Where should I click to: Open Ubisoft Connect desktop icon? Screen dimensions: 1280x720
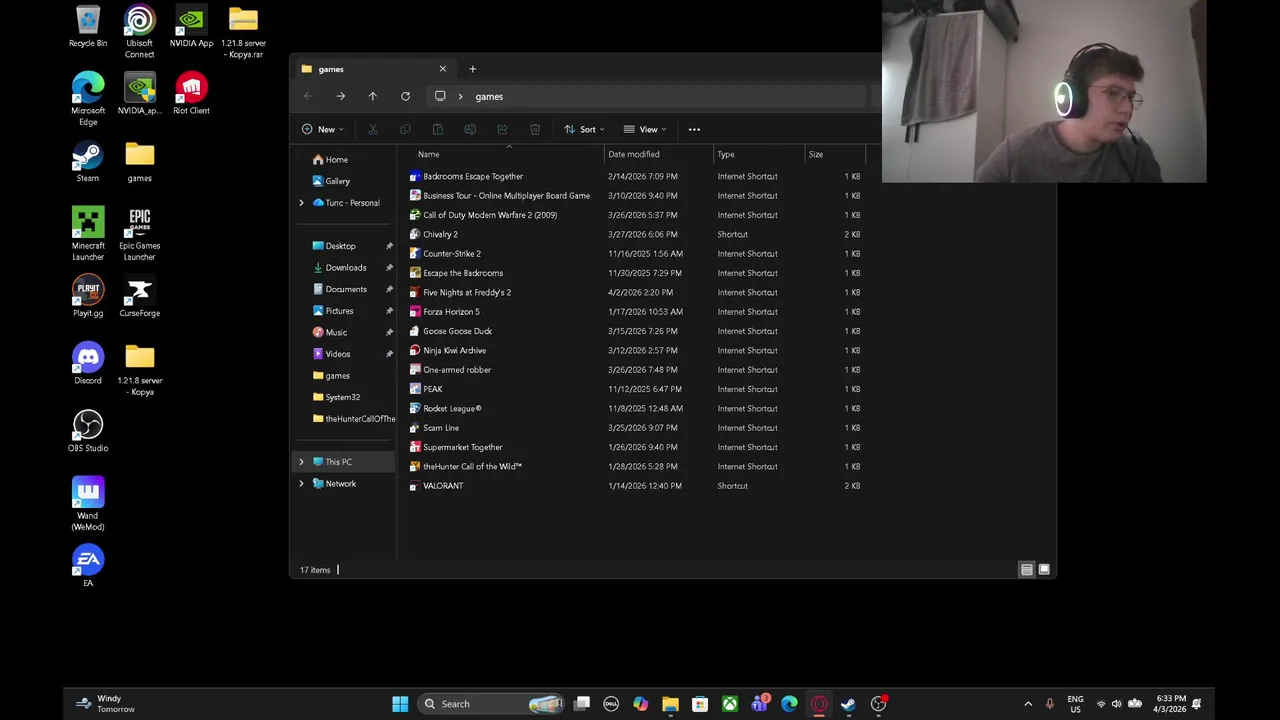(x=139, y=32)
